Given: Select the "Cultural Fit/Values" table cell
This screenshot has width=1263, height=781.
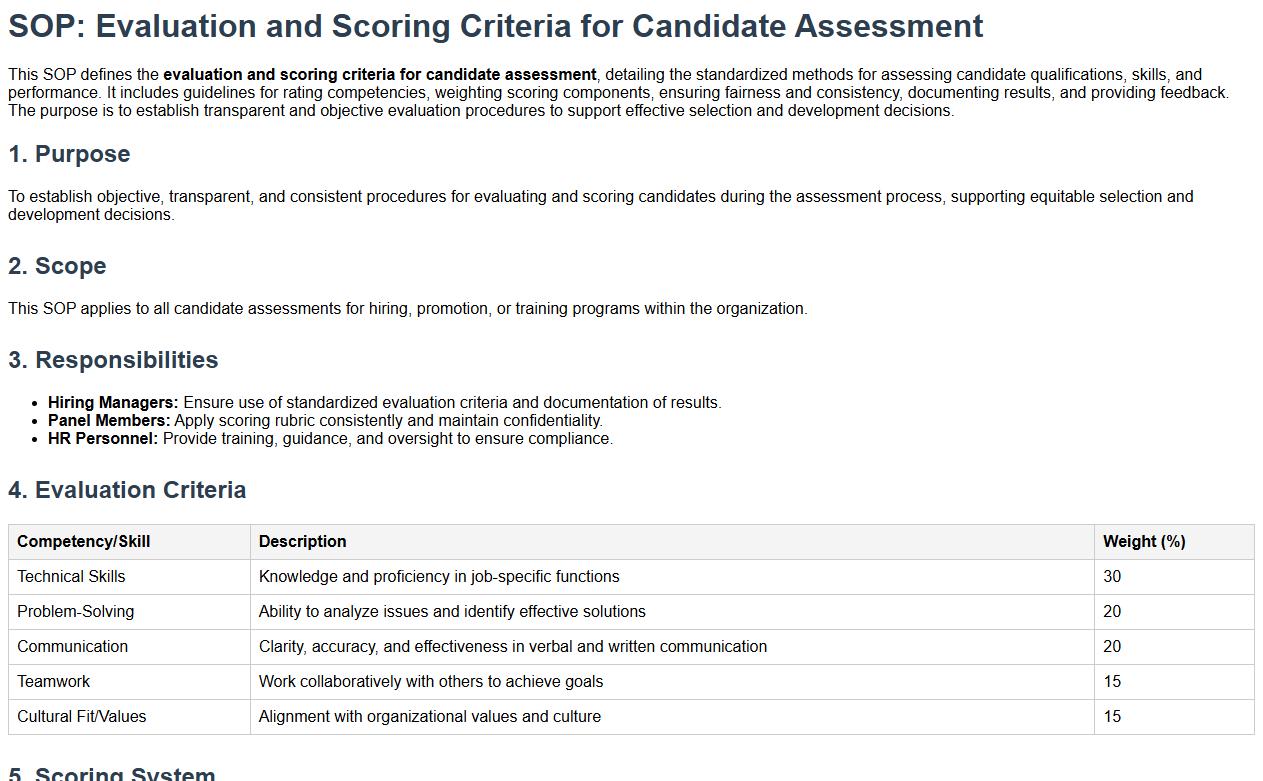Looking at the screenshot, I should pos(81,717).
